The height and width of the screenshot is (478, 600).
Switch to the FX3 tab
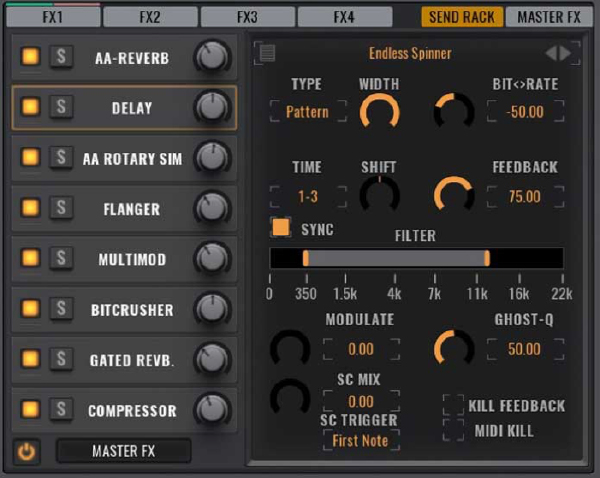click(x=248, y=17)
